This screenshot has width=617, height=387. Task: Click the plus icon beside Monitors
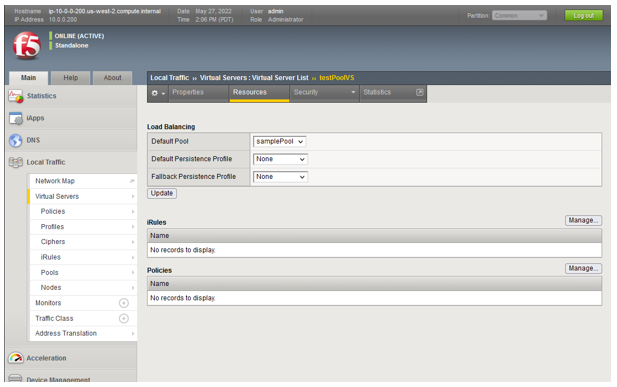[124, 303]
